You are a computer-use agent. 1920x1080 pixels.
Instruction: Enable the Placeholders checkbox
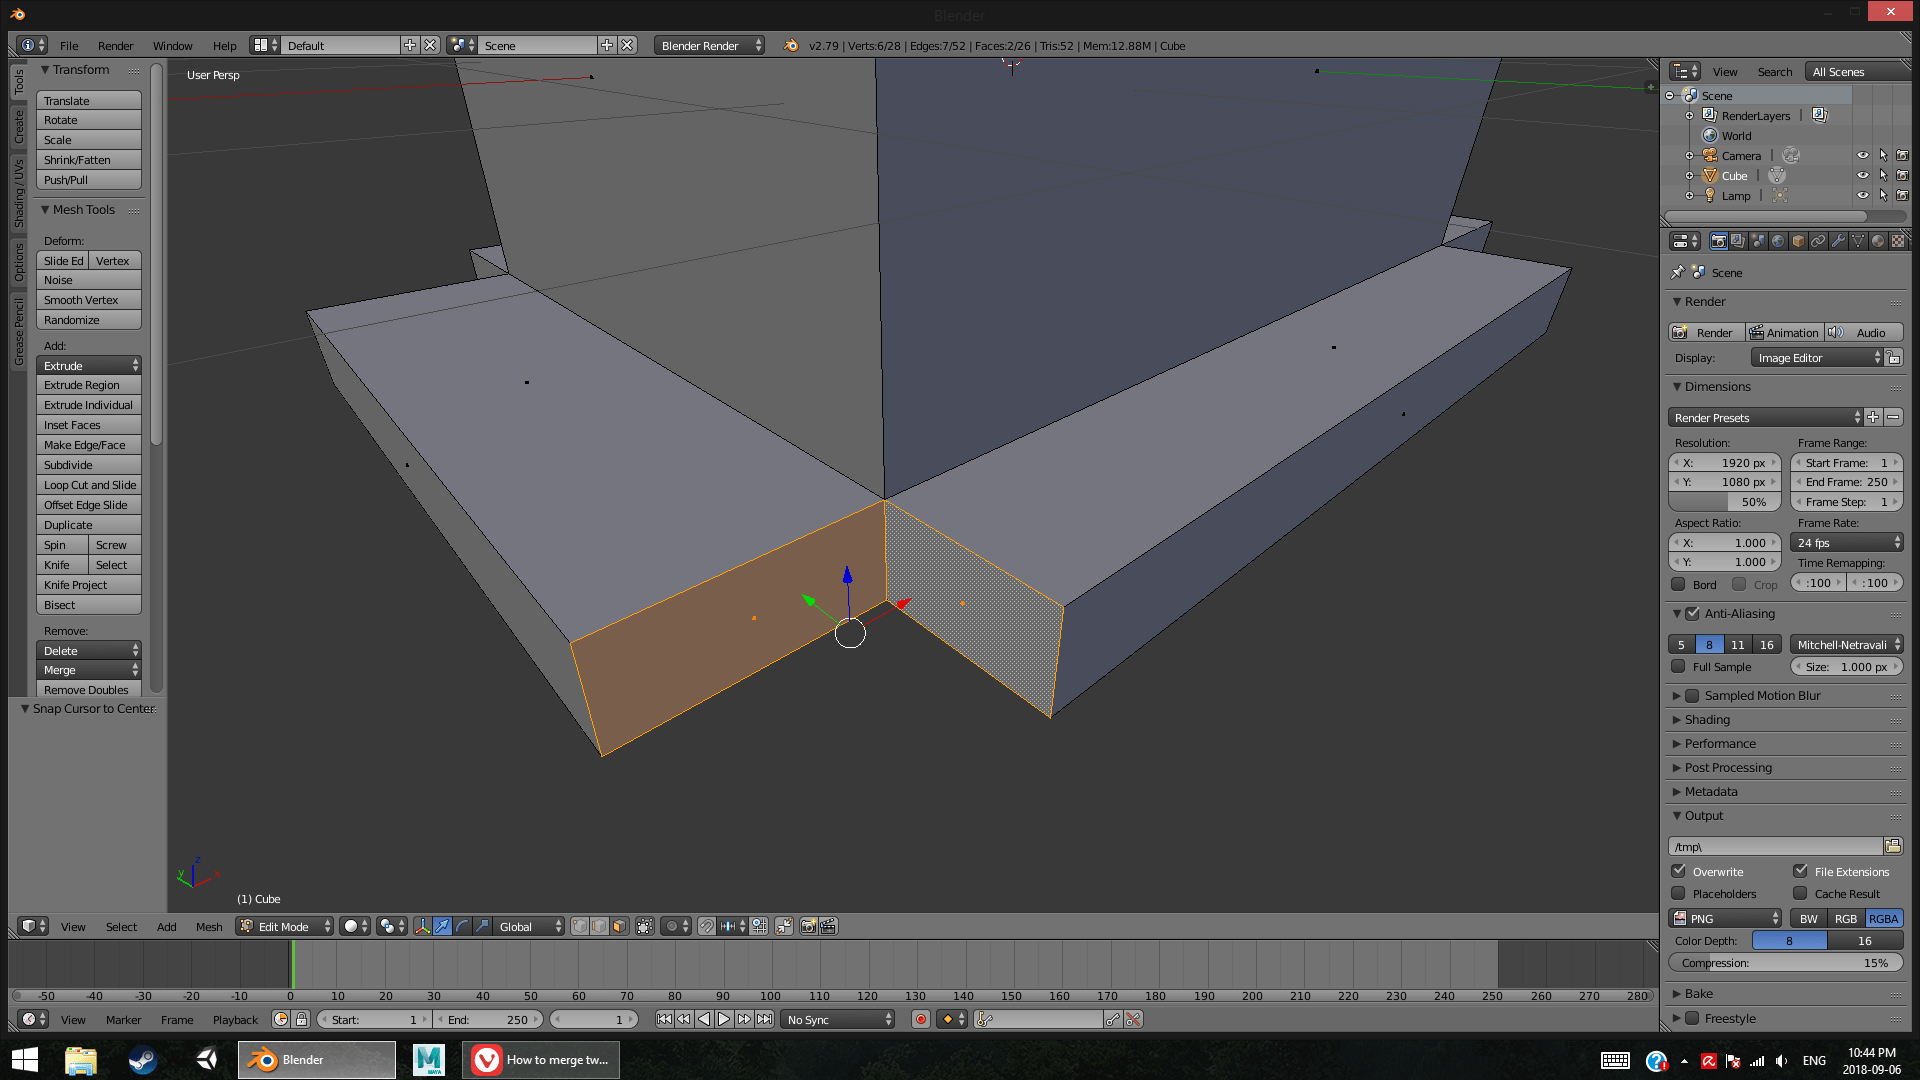(x=1679, y=893)
